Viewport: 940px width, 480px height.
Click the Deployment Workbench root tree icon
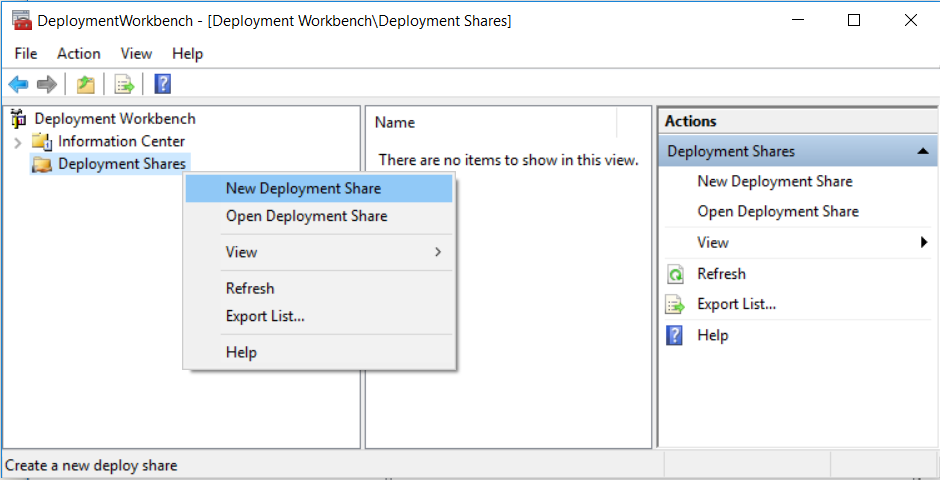[x=19, y=119]
